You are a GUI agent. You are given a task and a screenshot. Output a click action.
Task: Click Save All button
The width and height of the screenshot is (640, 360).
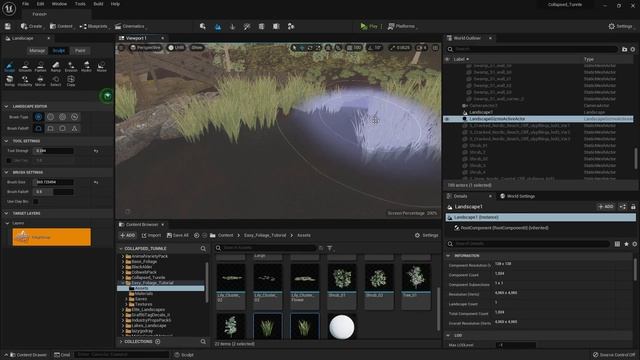click(178, 236)
